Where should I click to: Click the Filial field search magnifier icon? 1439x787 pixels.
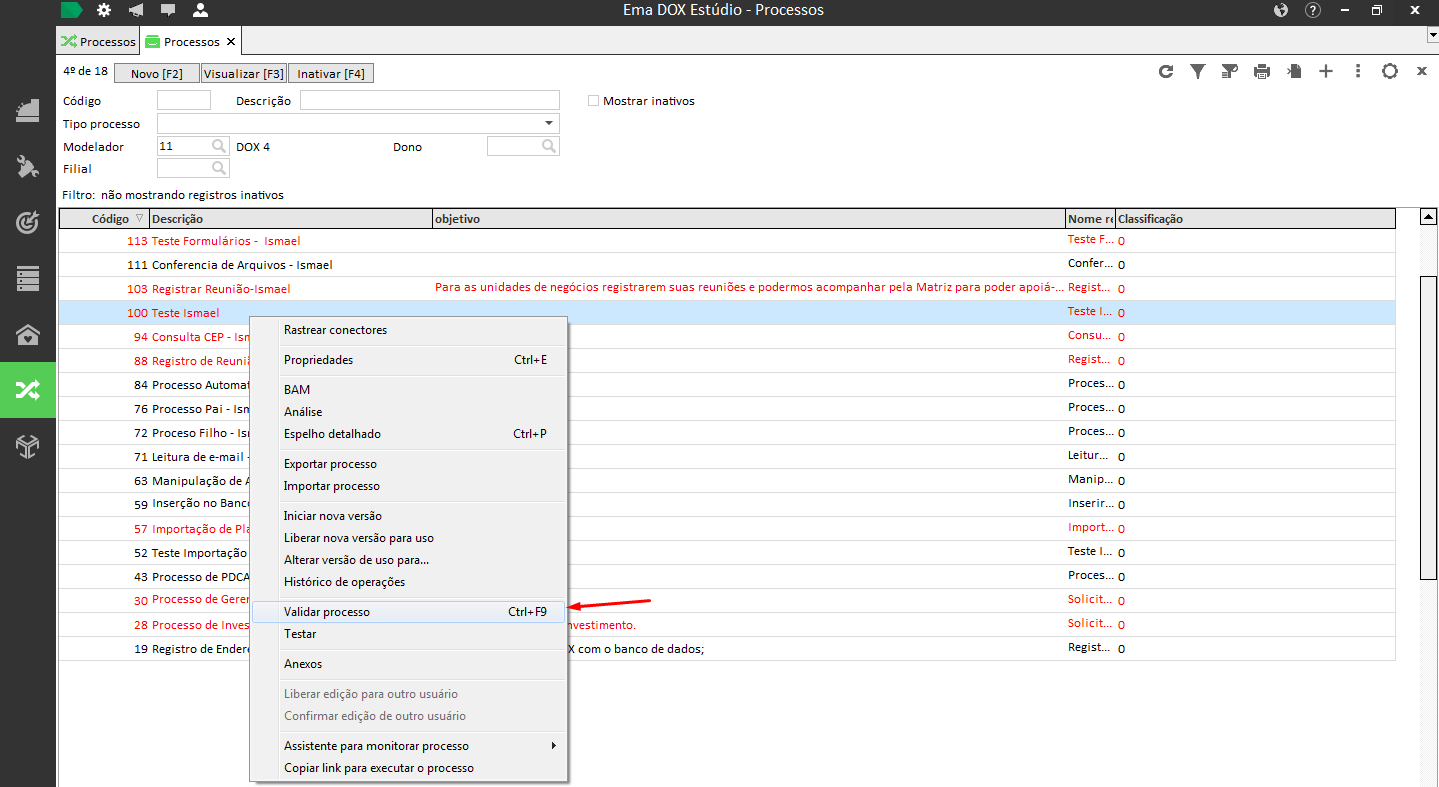point(219,168)
